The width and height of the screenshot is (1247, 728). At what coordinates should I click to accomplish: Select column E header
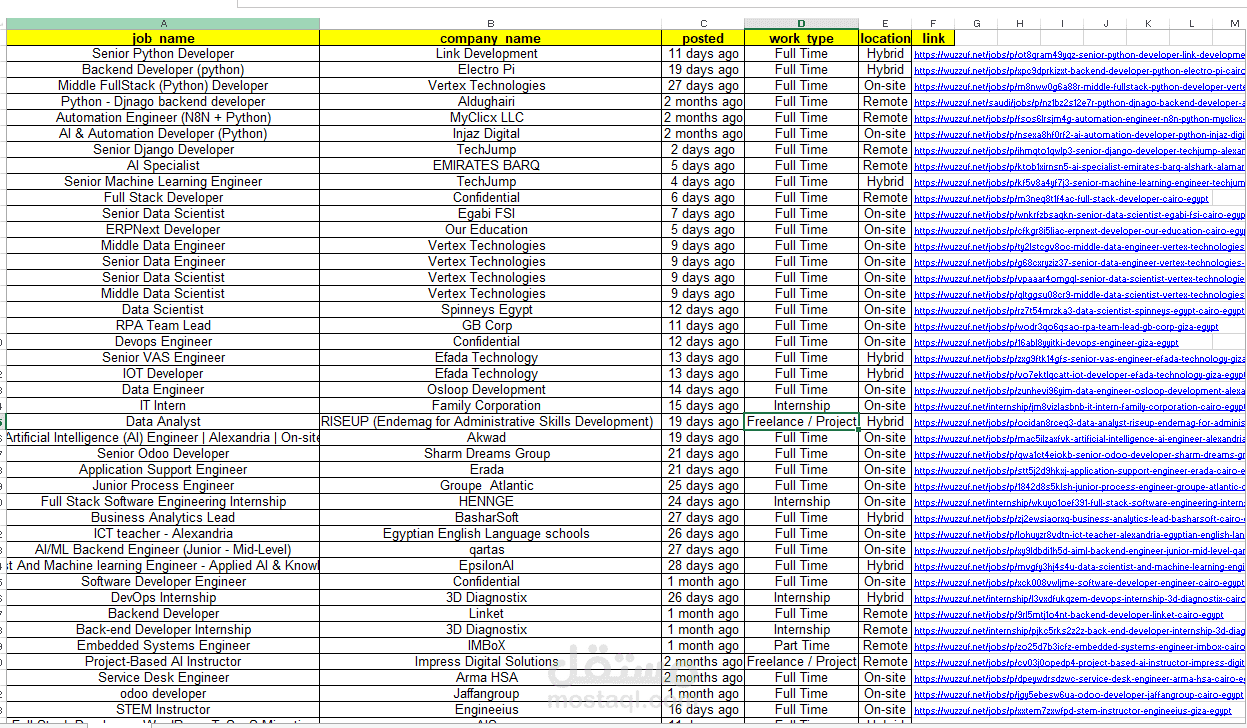[x=885, y=23]
